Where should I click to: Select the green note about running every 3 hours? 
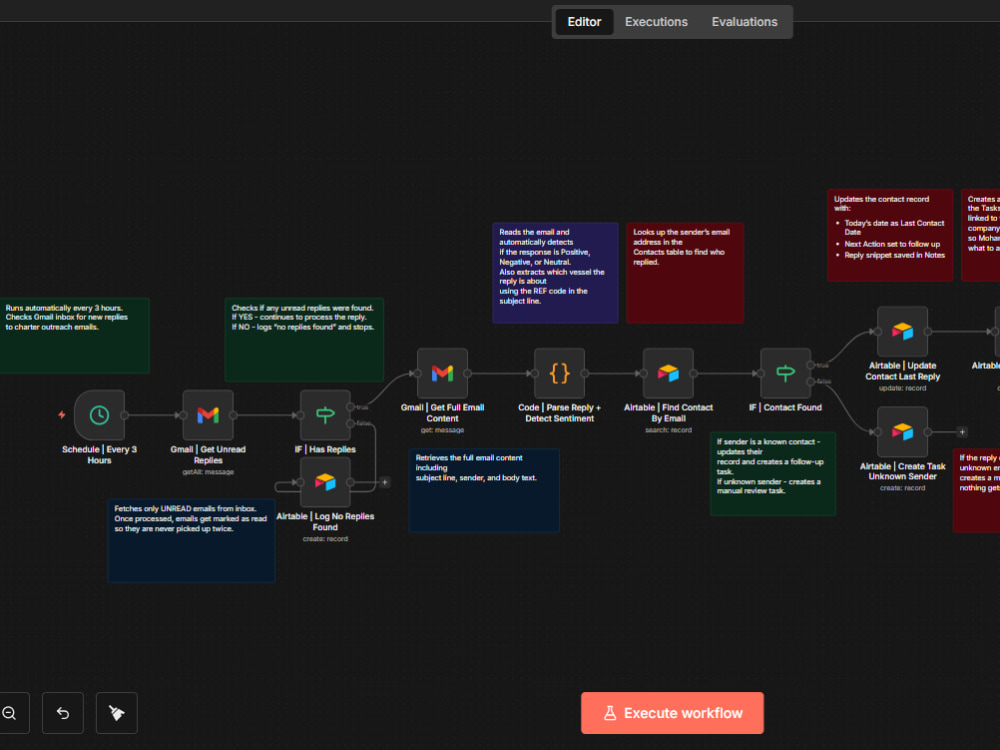point(75,335)
